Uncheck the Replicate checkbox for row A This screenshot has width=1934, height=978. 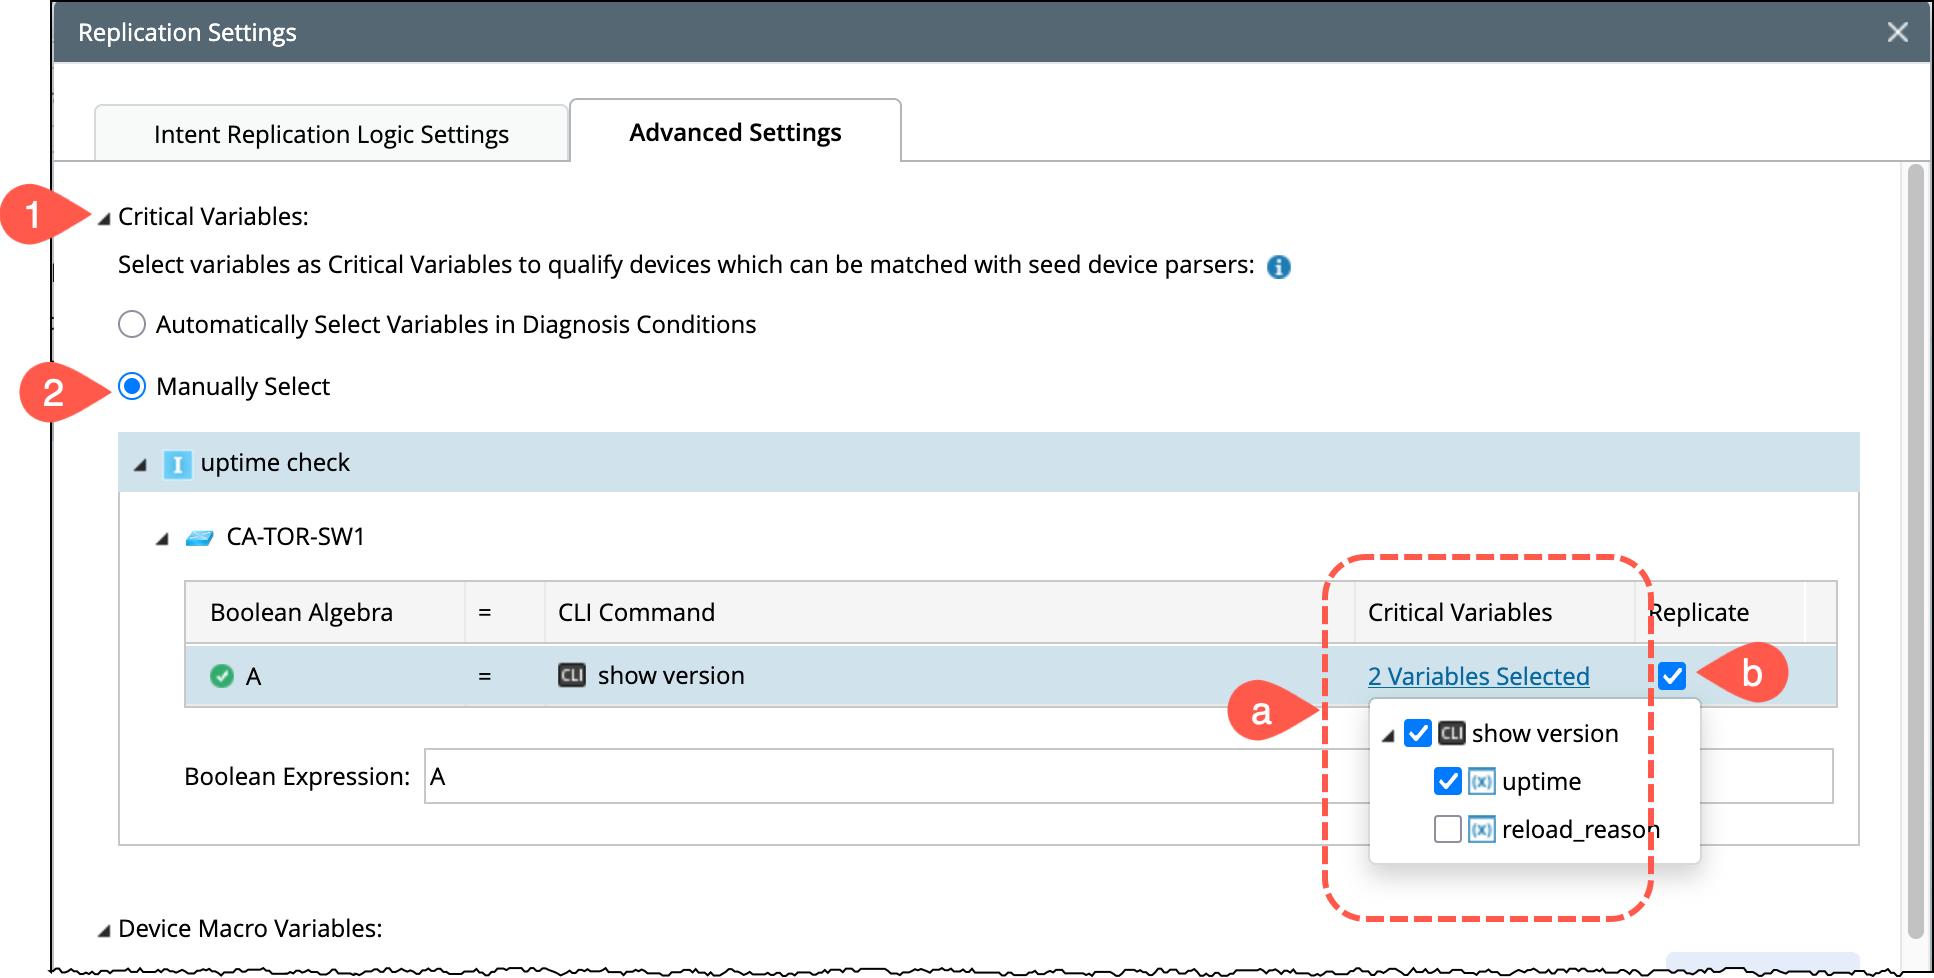point(1671,677)
